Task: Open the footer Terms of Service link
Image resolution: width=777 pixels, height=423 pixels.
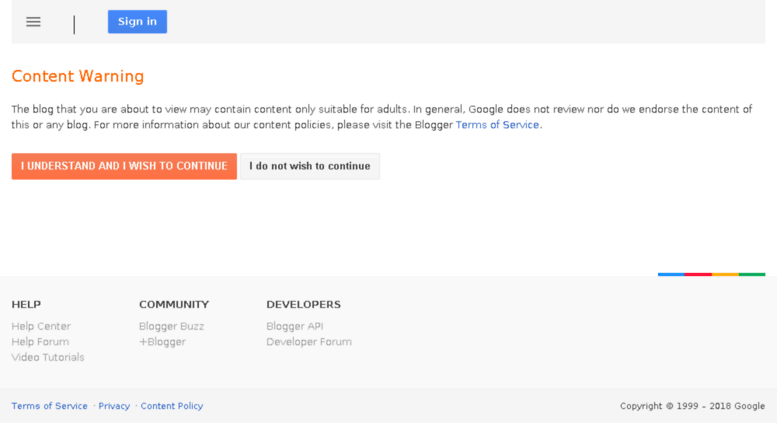Action: 50,406
